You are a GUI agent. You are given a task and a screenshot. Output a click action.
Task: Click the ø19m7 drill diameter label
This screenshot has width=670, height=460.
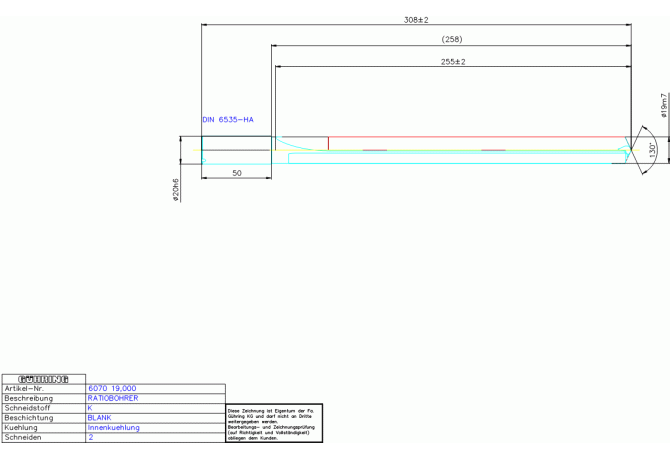tap(664, 106)
